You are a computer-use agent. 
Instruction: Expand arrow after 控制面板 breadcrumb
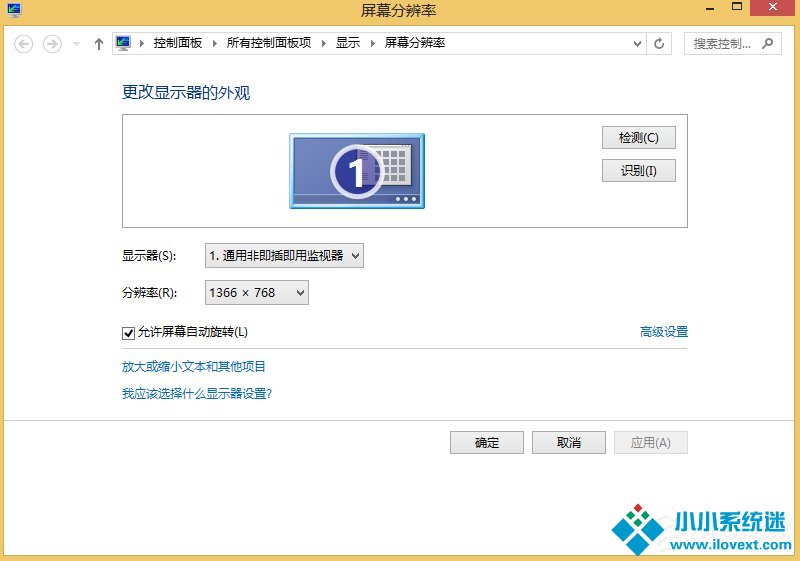(215, 43)
